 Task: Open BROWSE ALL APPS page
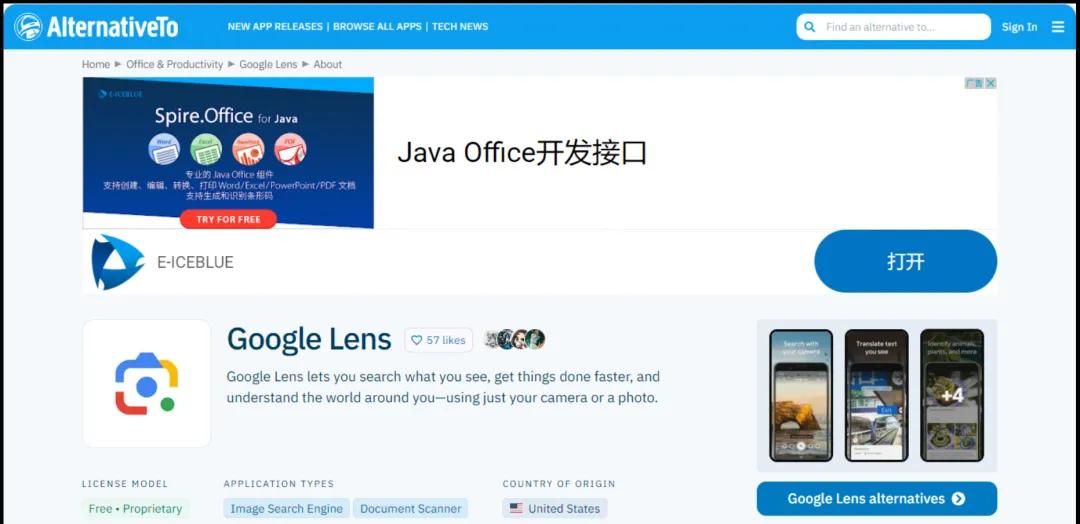pyautogui.click(x=377, y=26)
